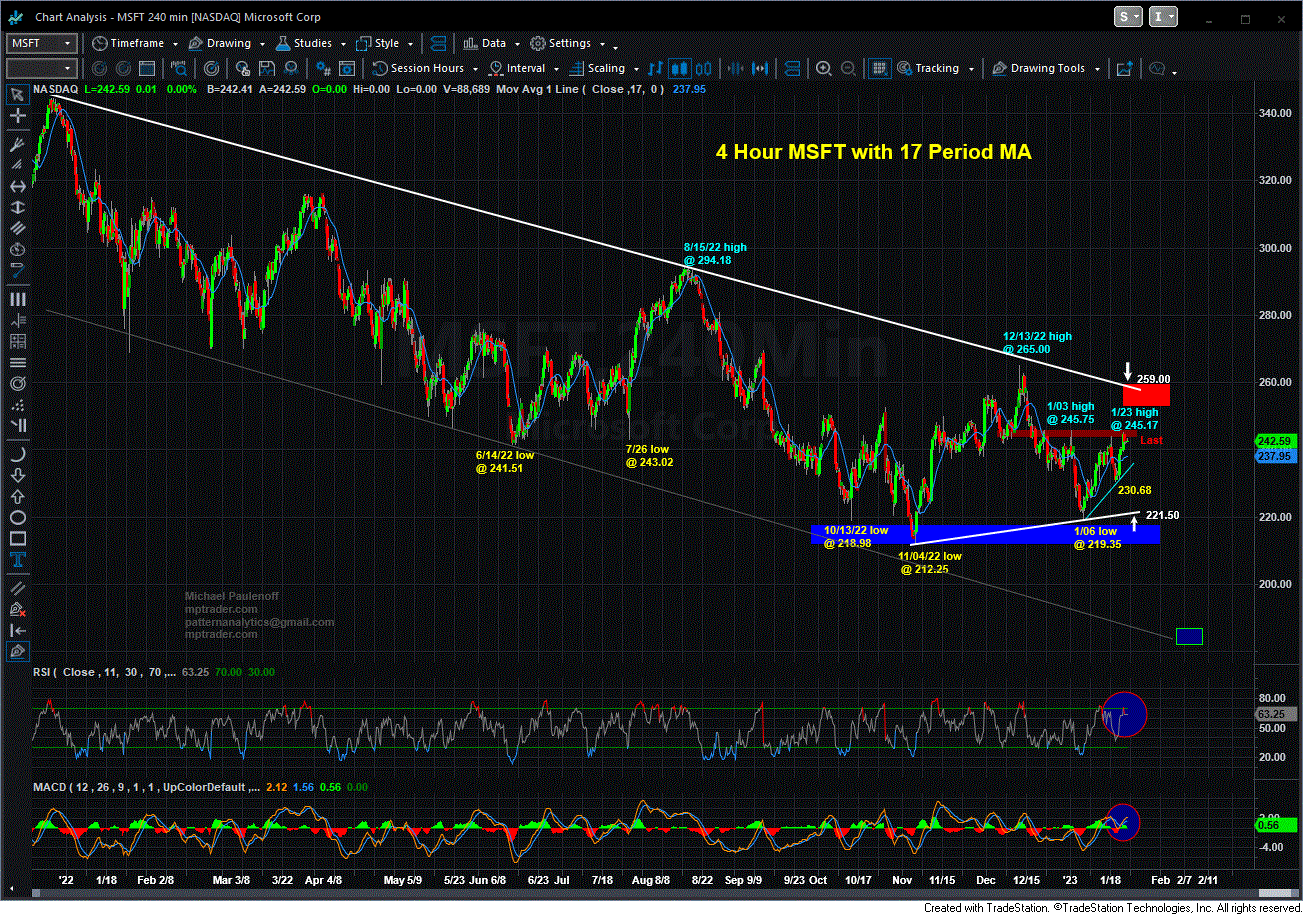Select the vertical double-arrow drawing tool

click(17, 209)
